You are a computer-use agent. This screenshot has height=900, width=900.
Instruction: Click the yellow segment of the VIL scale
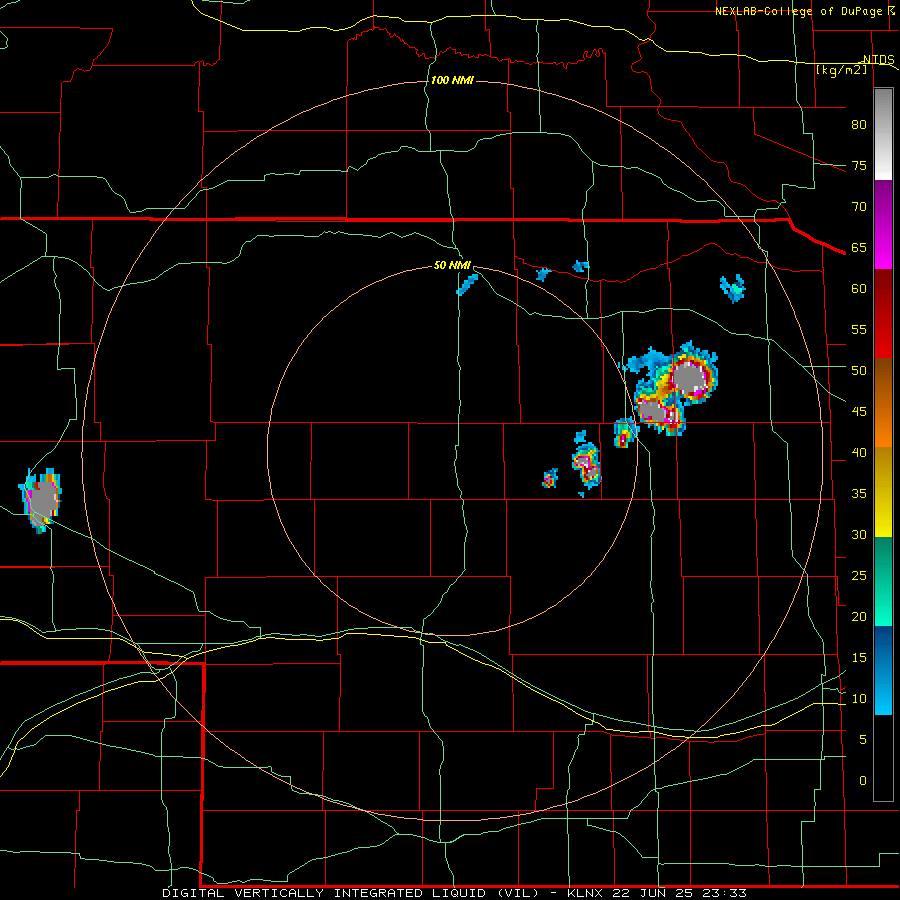(x=883, y=492)
